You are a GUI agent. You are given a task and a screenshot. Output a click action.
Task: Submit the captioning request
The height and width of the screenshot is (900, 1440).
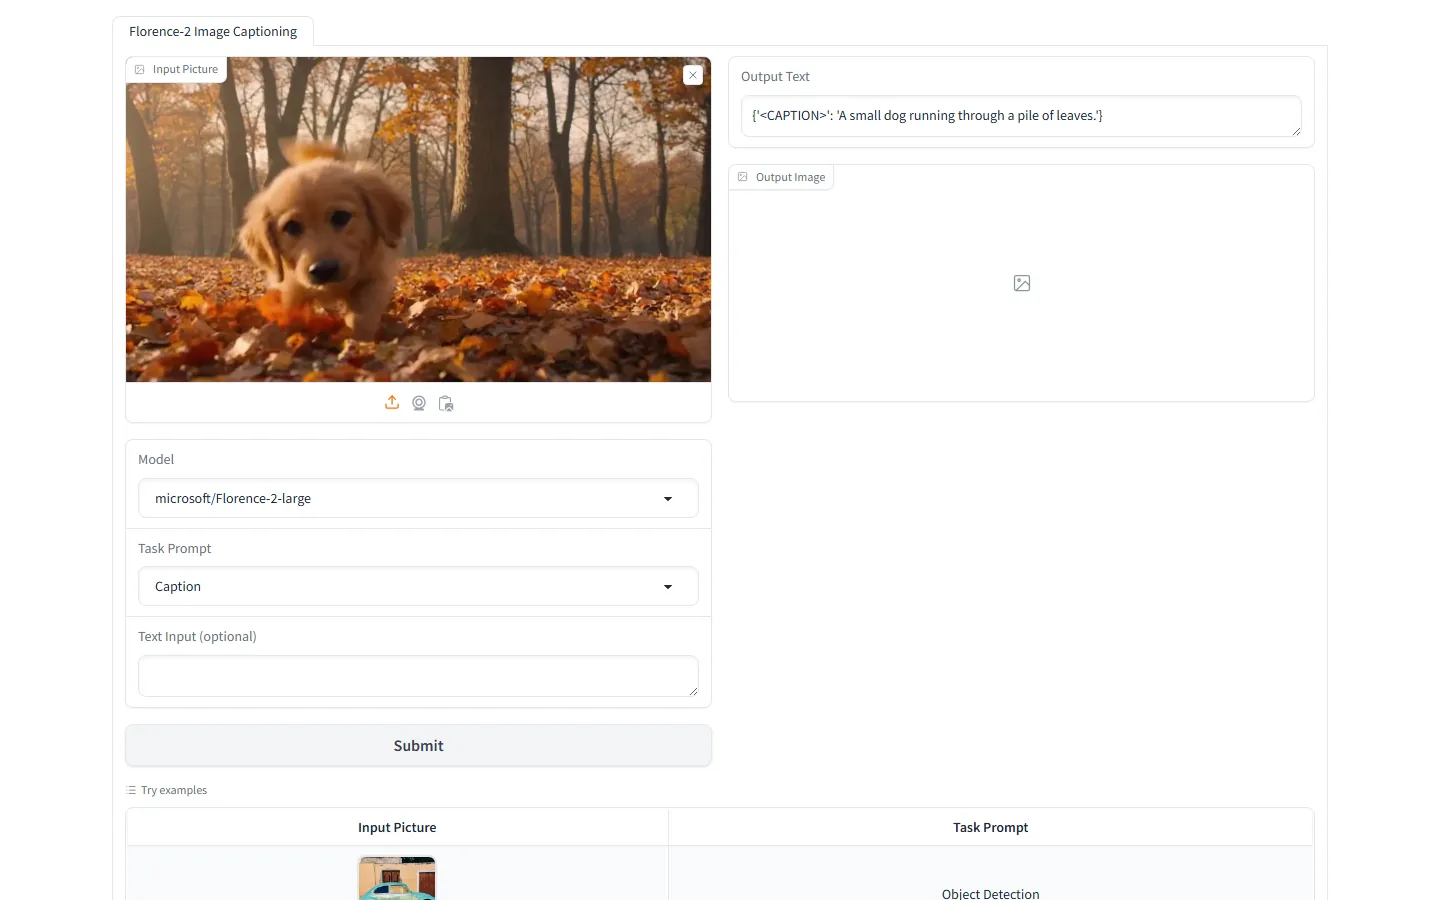pyautogui.click(x=418, y=746)
